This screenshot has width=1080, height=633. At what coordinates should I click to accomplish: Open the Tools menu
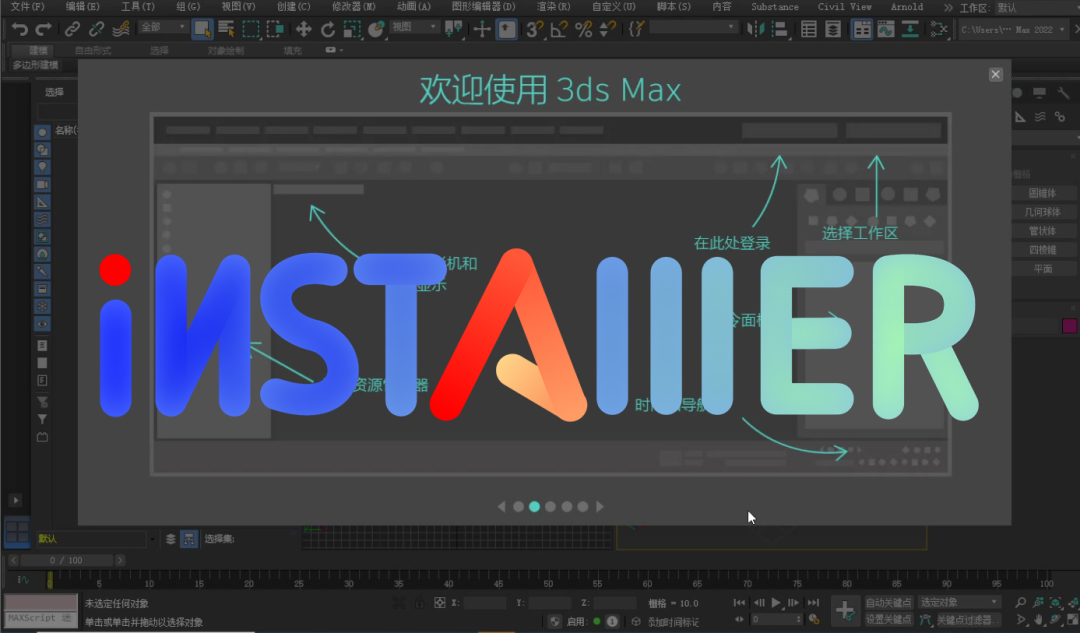click(138, 7)
